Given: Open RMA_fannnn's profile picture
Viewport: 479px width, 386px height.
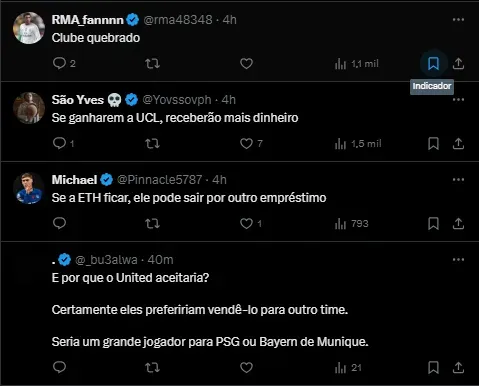Looking at the screenshot, I should tap(29, 28).
